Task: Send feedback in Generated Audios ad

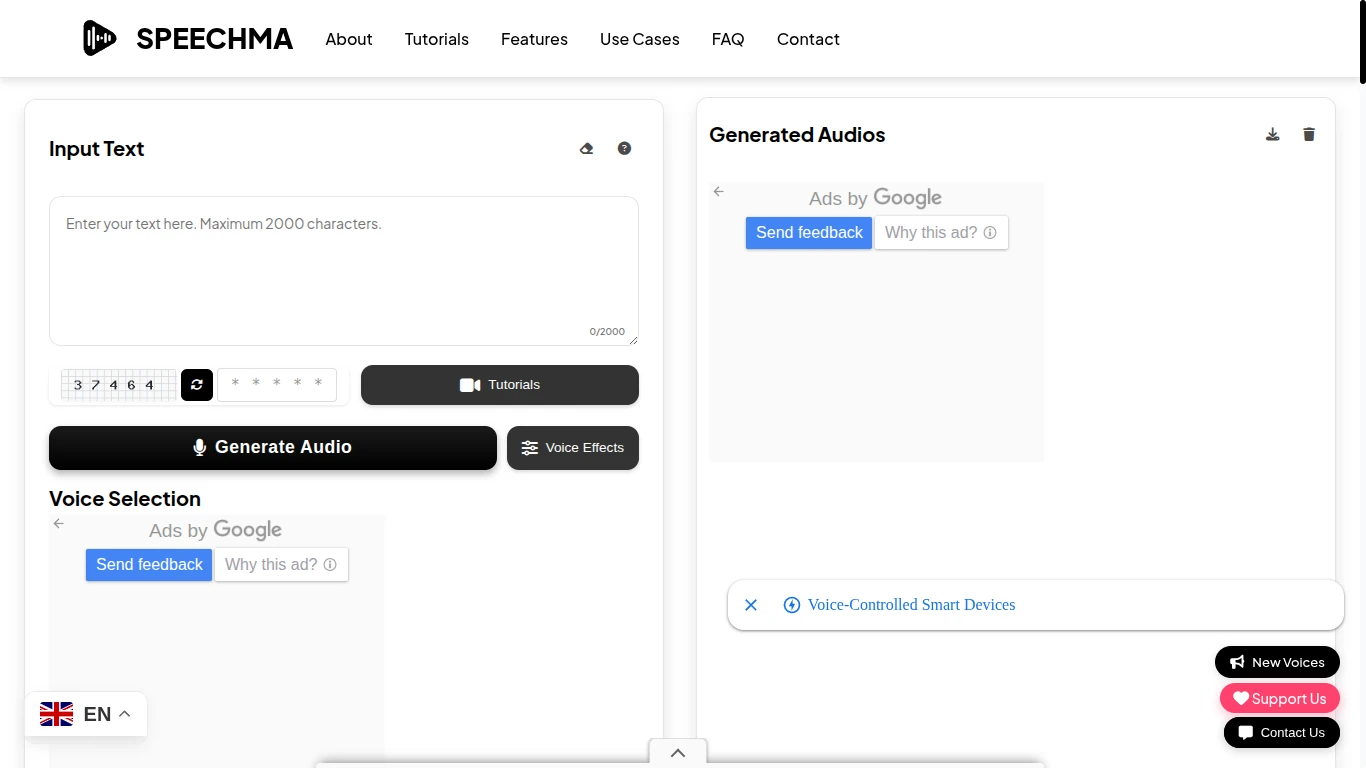Action: pos(809,232)
